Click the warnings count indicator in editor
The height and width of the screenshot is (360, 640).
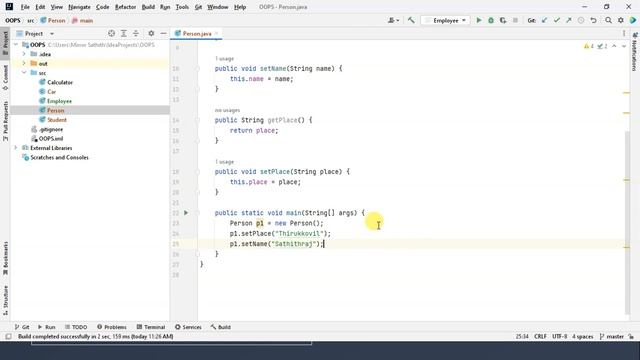pos(589,46)
